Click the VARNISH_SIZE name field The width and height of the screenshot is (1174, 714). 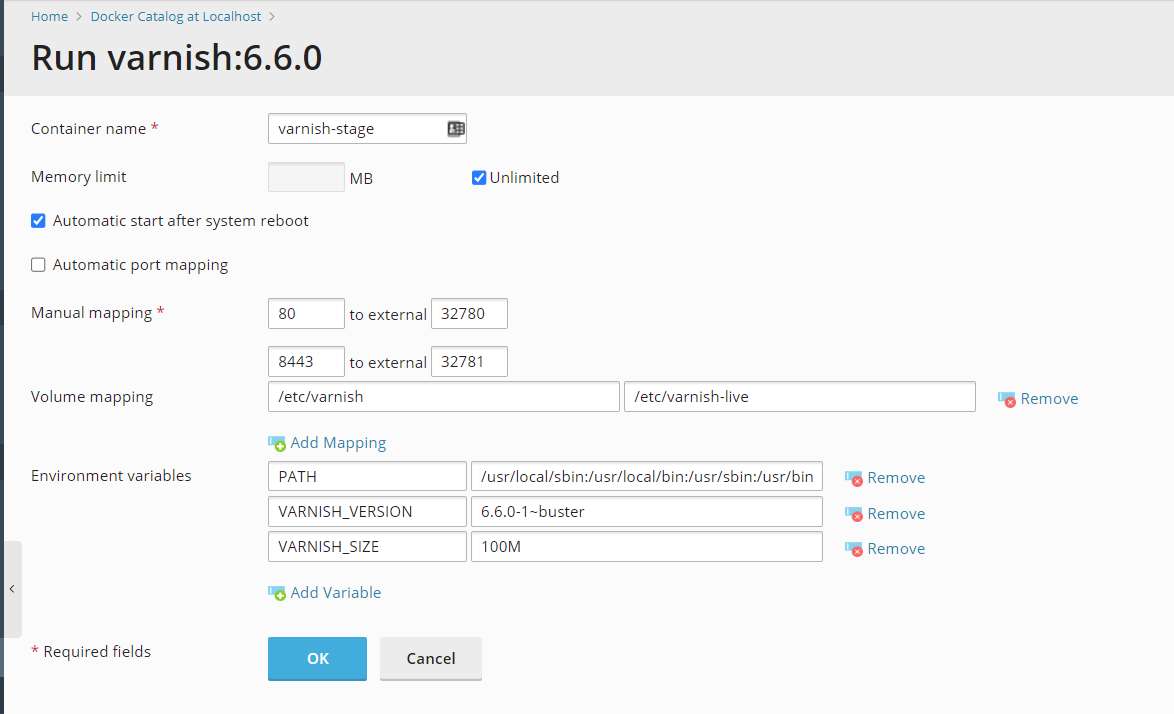click(367, 546)
